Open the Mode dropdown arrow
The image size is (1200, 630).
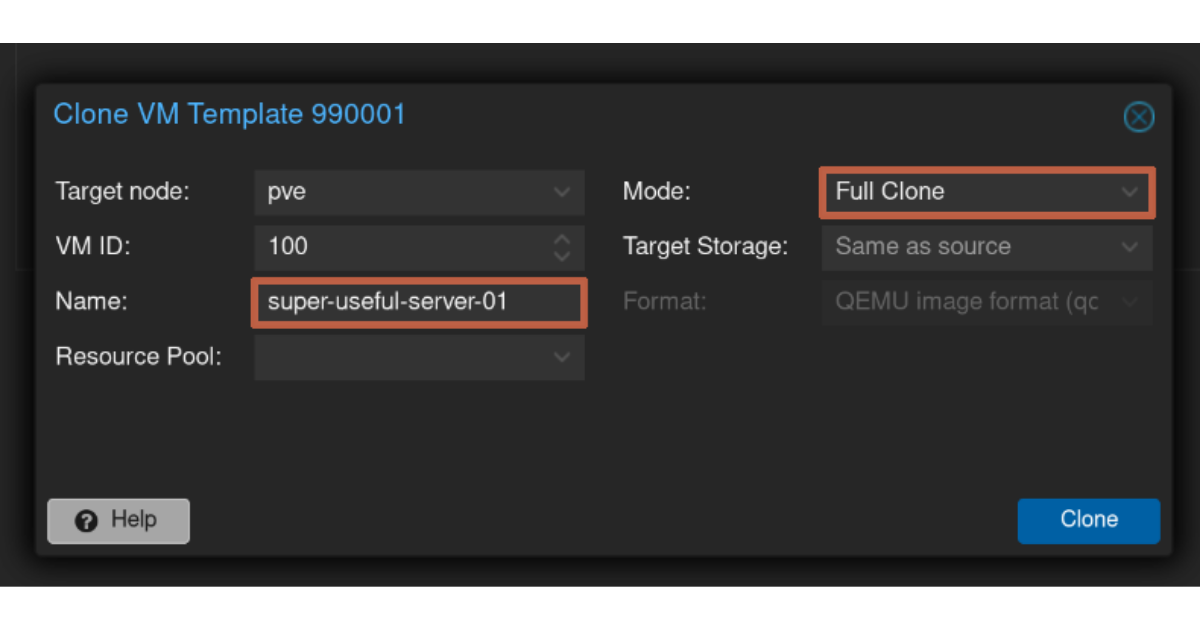point(1130,192)
